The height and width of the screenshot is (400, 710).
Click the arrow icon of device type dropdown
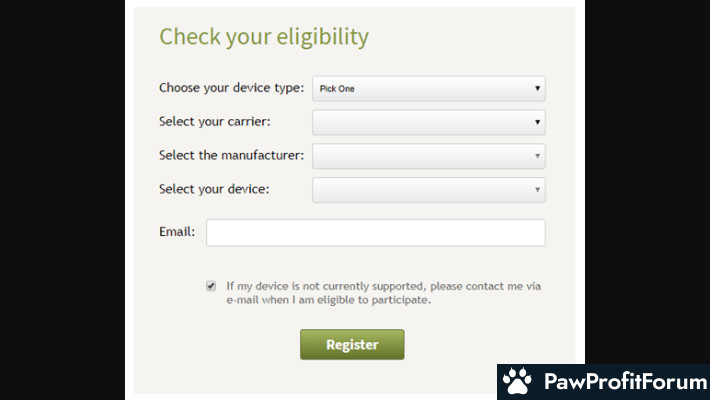[x=537, y=88]
